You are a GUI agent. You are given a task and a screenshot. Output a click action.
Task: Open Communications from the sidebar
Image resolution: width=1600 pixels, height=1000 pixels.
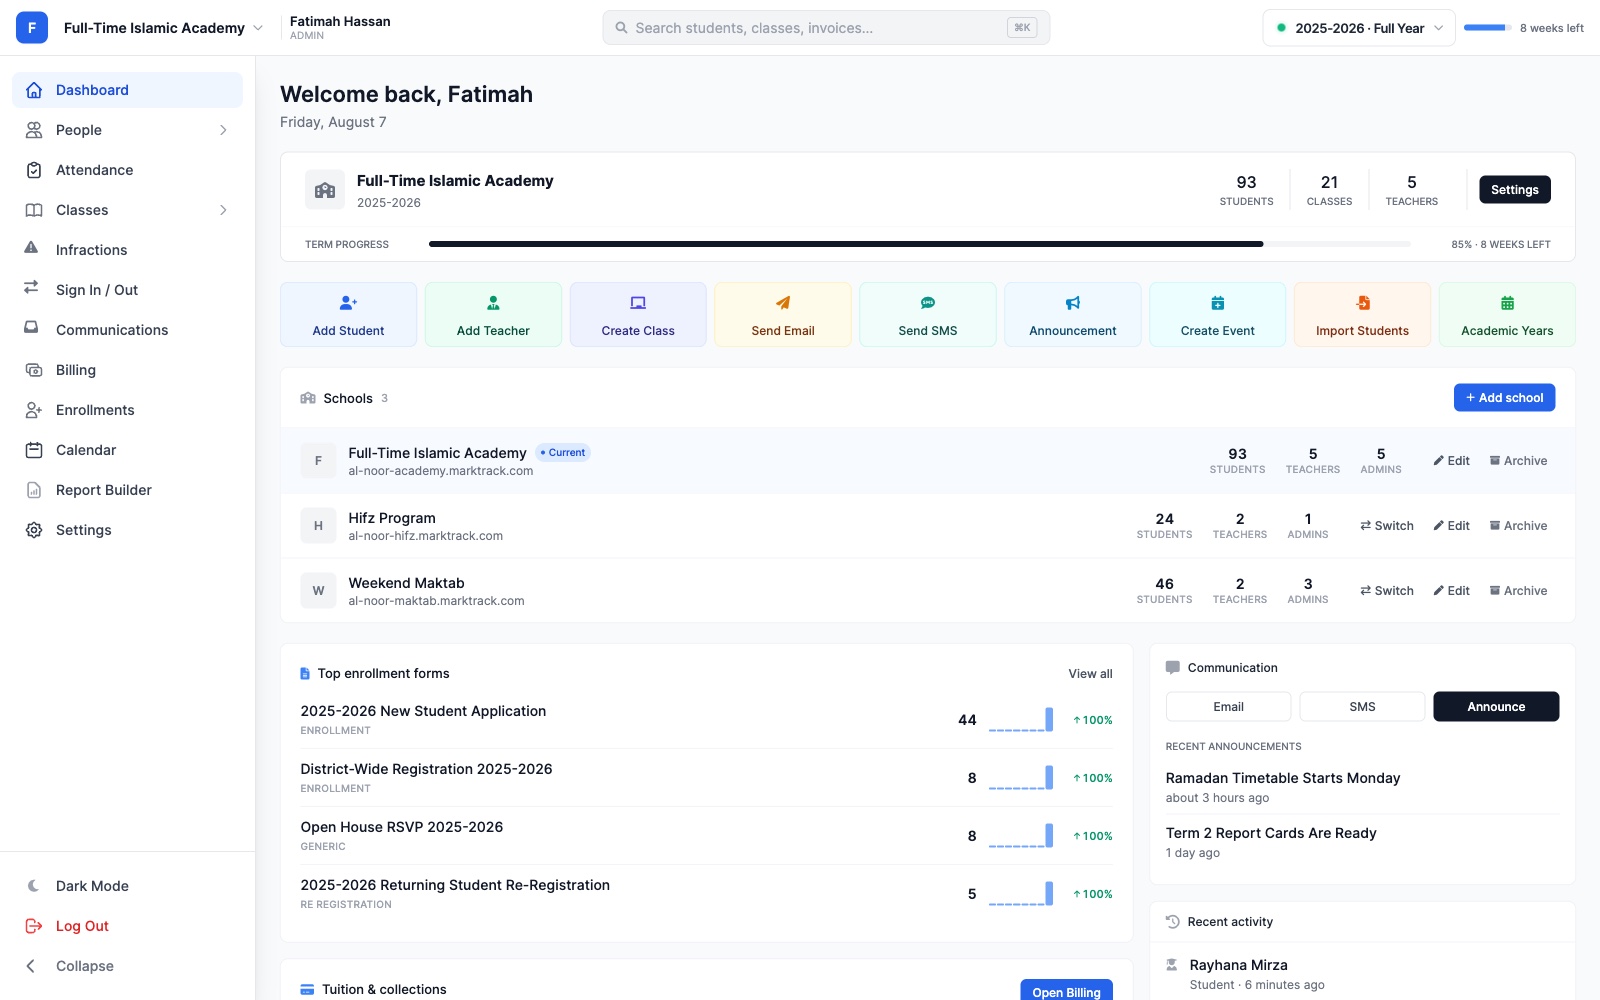(127, 330)
